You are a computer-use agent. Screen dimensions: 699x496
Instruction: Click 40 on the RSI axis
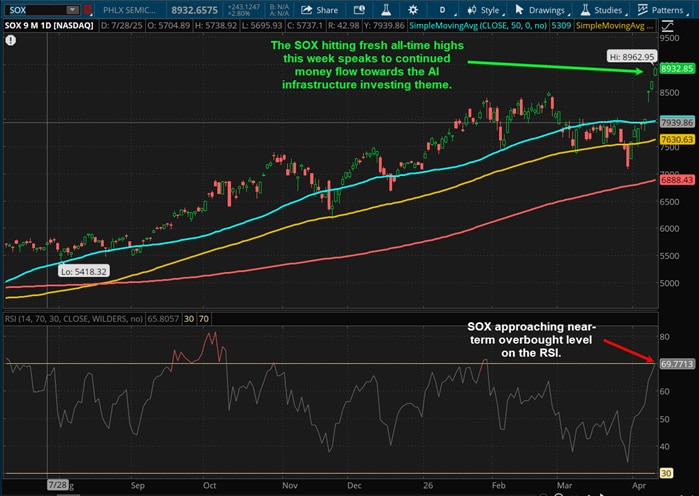click(664, 446)
